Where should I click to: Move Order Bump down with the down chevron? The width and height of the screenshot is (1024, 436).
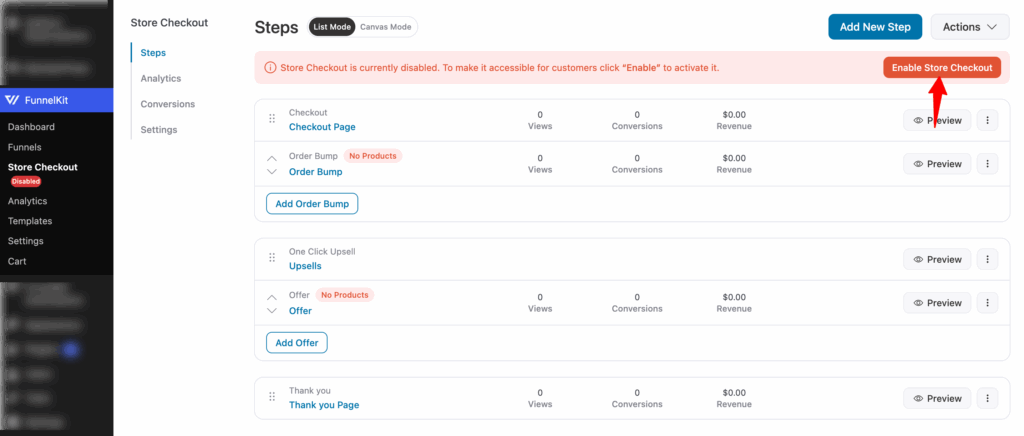pos(272,172)
